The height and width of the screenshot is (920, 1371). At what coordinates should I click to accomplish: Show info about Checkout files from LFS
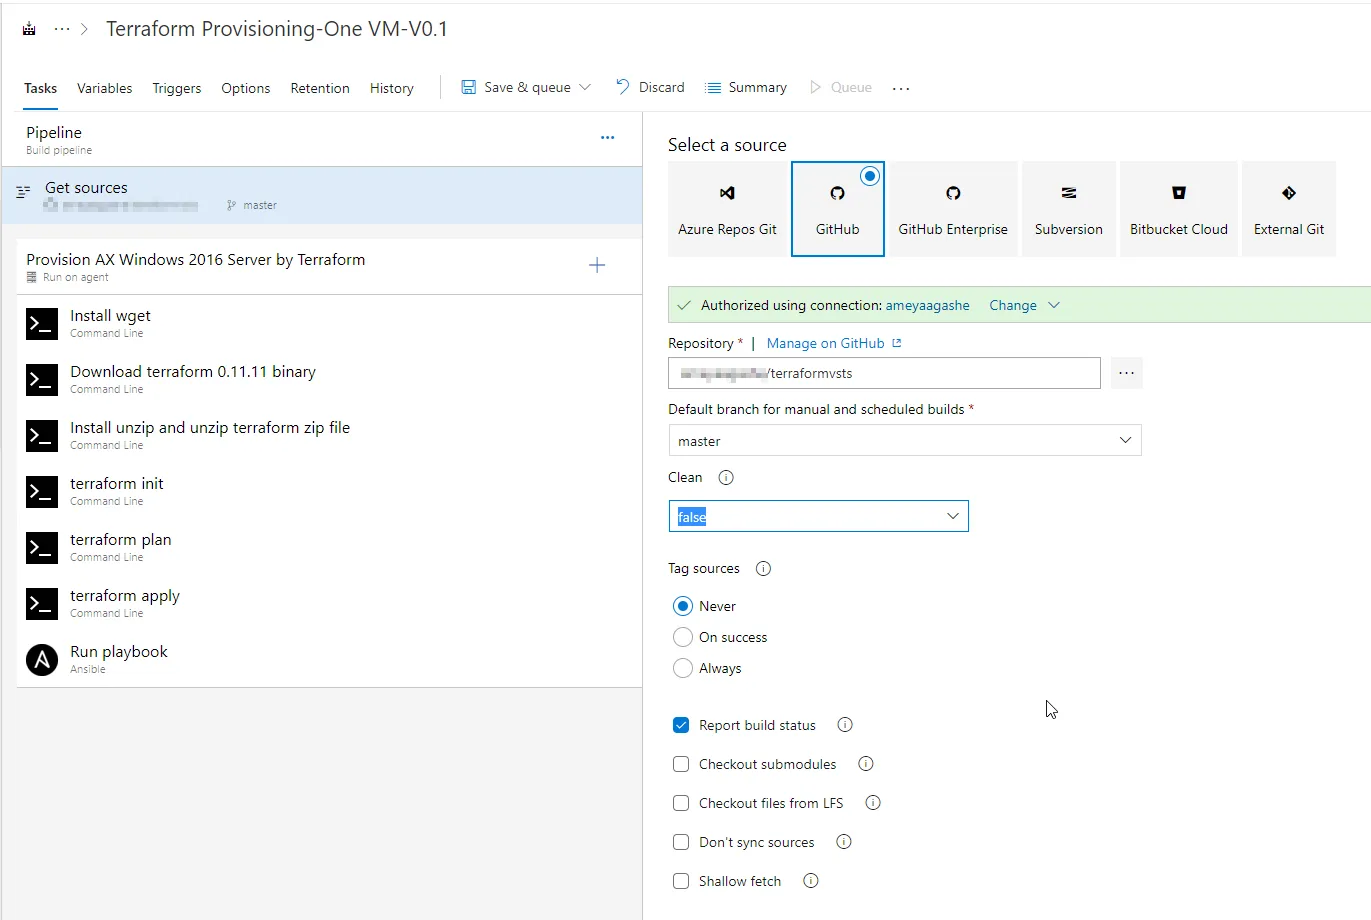[872, 803]
